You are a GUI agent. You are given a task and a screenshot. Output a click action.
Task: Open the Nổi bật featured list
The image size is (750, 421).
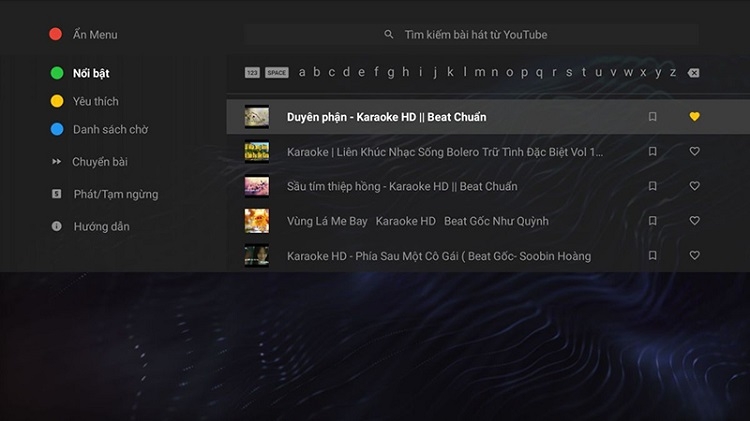coord(91,73)
